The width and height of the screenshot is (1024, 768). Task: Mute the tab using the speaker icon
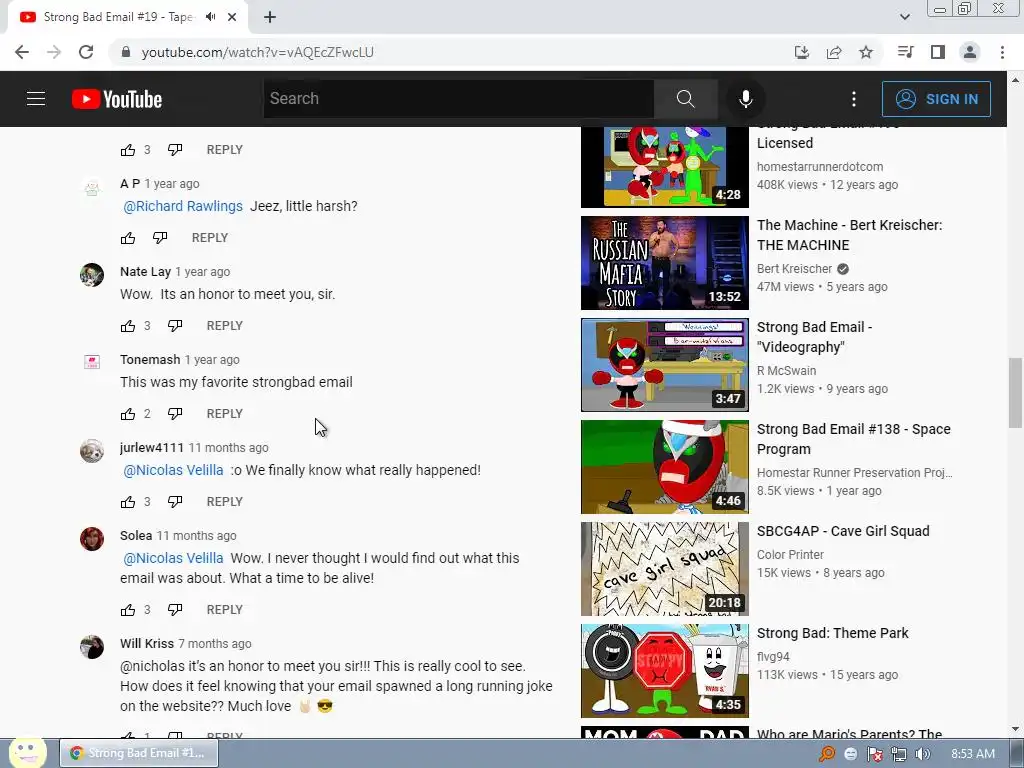point(210,17)
